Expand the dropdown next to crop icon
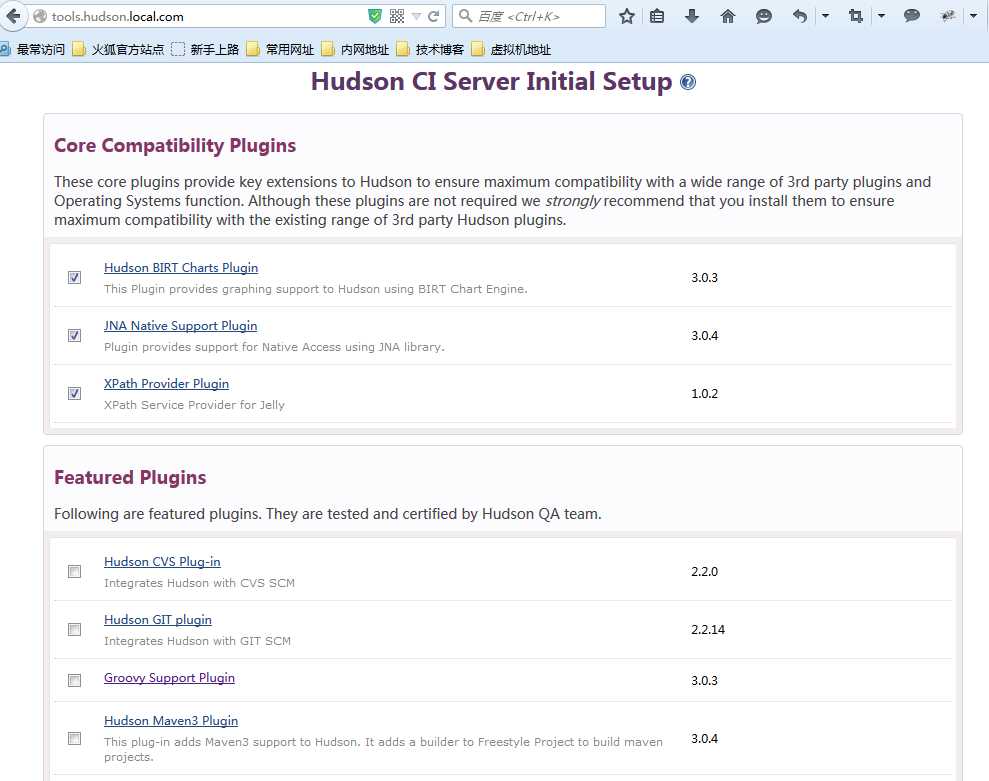This screenshot has height=781, width=989. (881, 16)
